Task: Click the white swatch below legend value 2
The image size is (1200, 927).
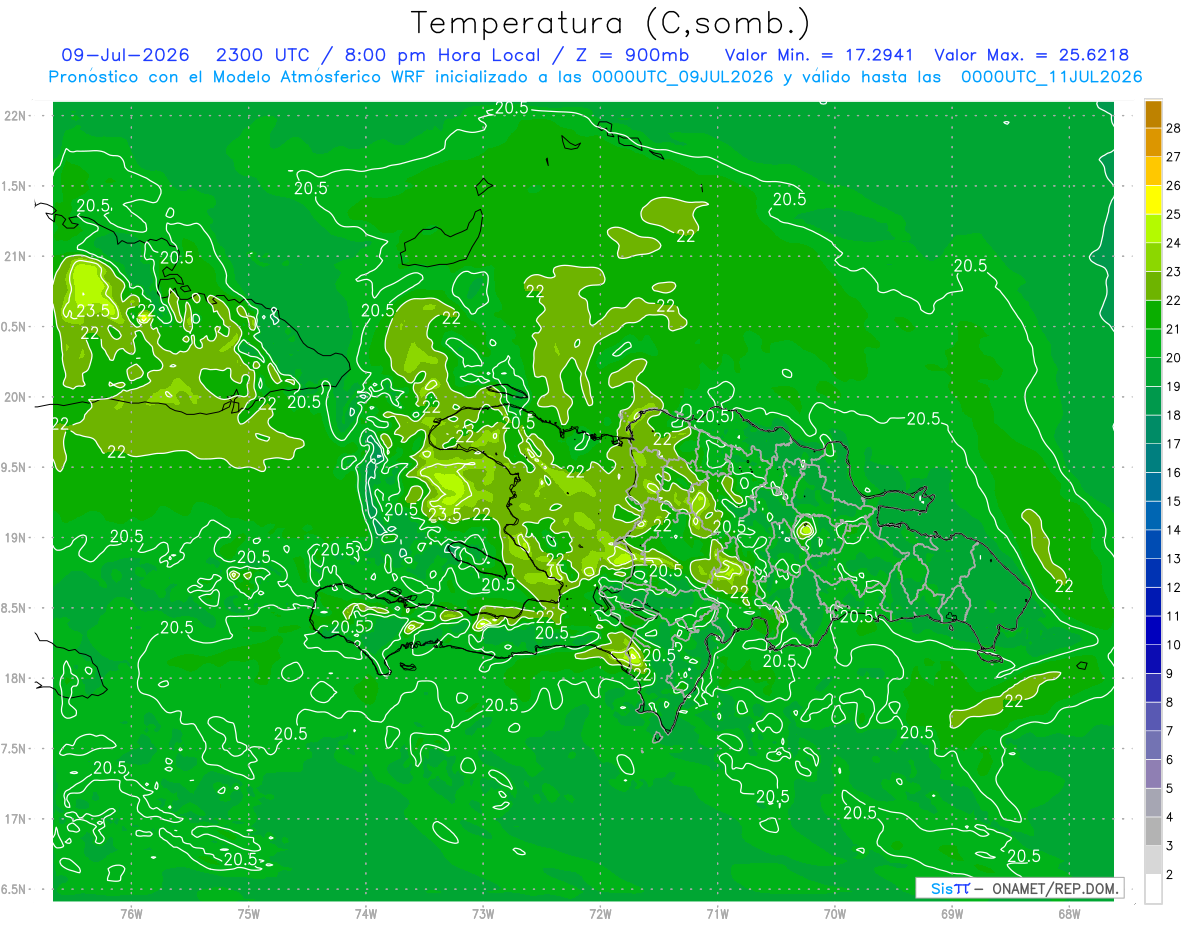Action: coord(1153,889)
